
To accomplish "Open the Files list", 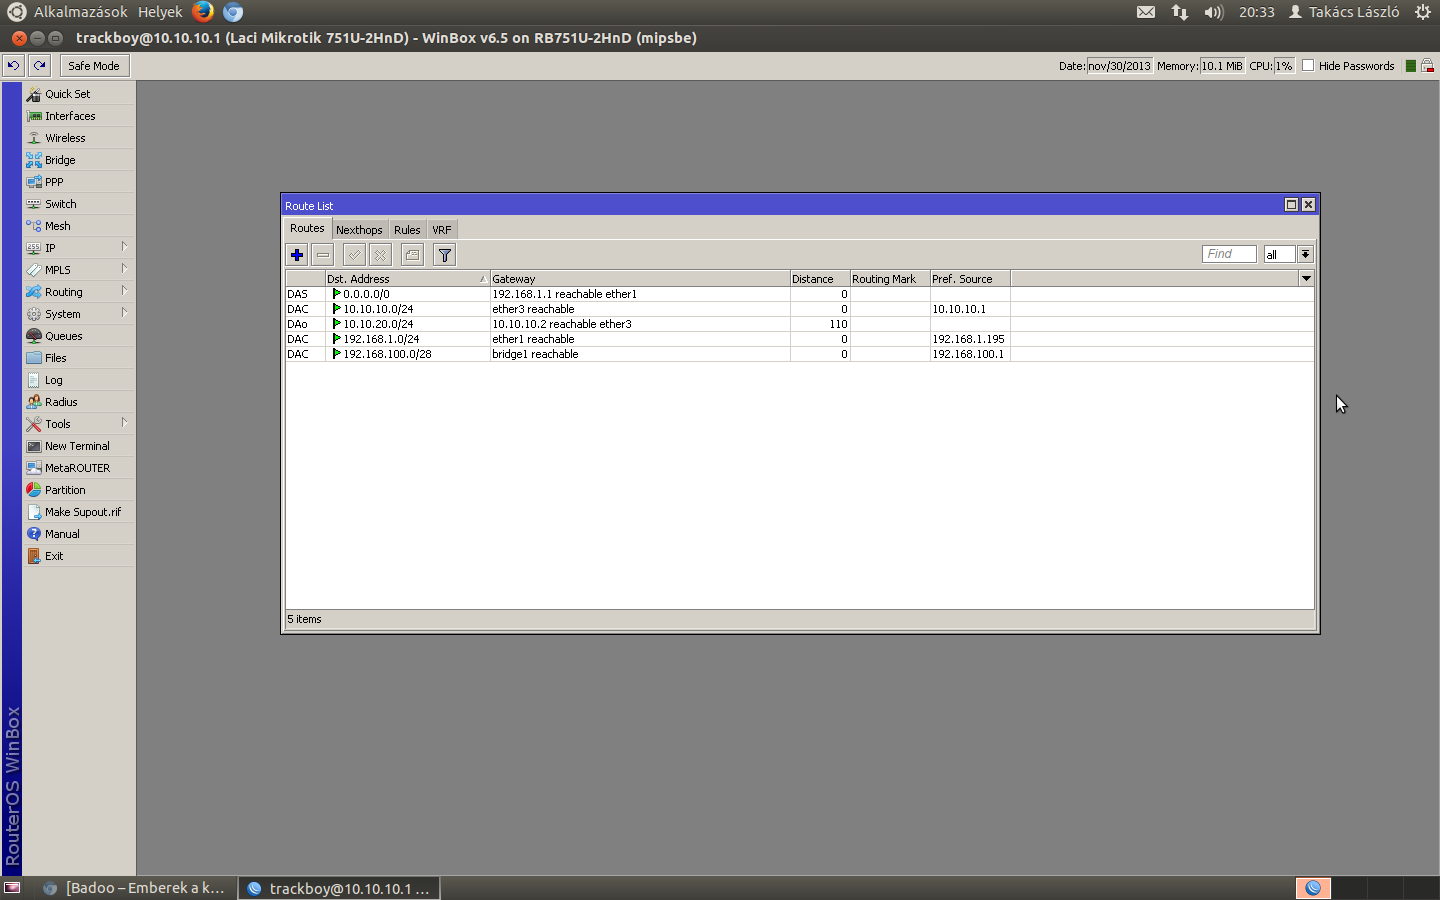I will point(79,358).
